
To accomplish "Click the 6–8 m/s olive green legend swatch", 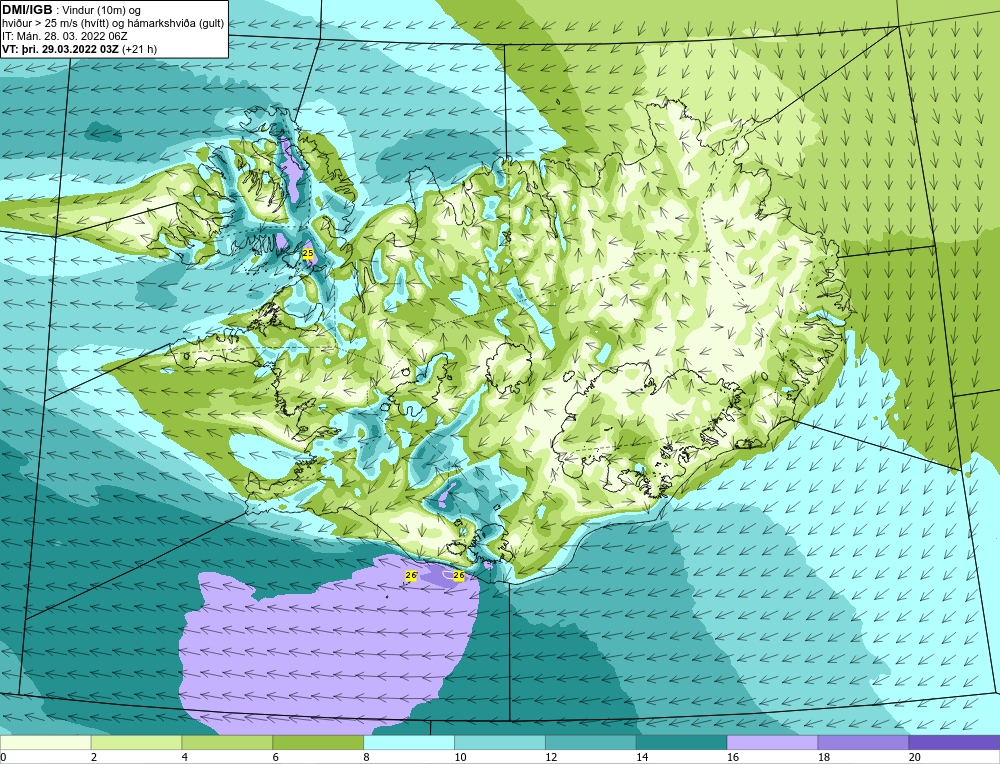I will pyautogui.click(x=318, y=742).
